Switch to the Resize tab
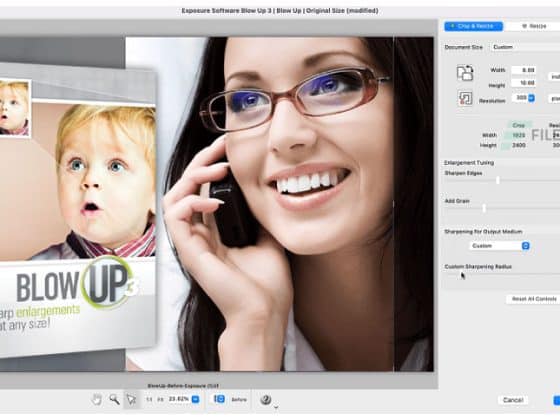The width and height of the screenshot is (560, 420). click(x=533, y=26)
